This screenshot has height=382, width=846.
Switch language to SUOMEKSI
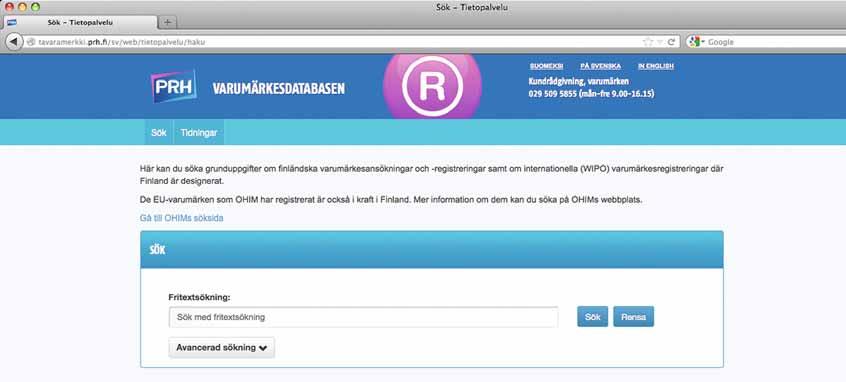point(546,66)
